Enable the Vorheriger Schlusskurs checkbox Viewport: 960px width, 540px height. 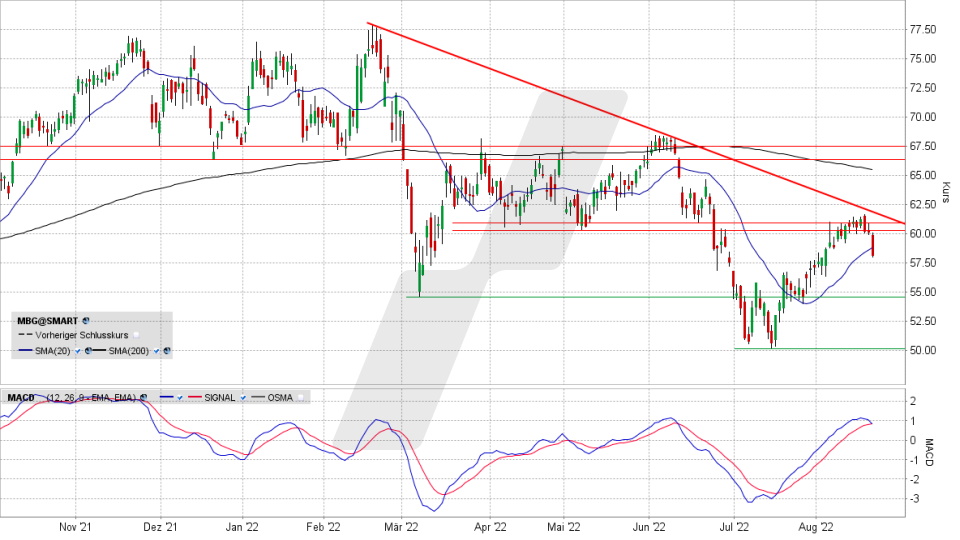[x=136, y=335]
